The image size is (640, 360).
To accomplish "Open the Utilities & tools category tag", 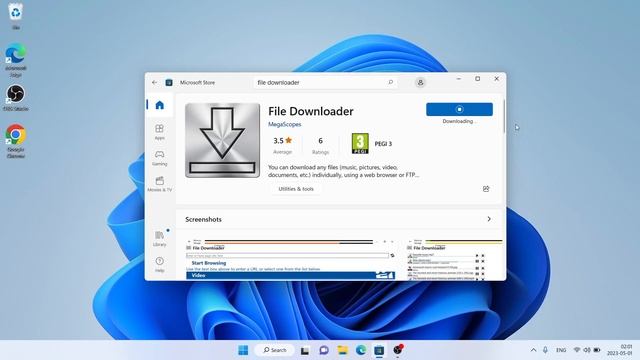I will (x=296, y=189).
